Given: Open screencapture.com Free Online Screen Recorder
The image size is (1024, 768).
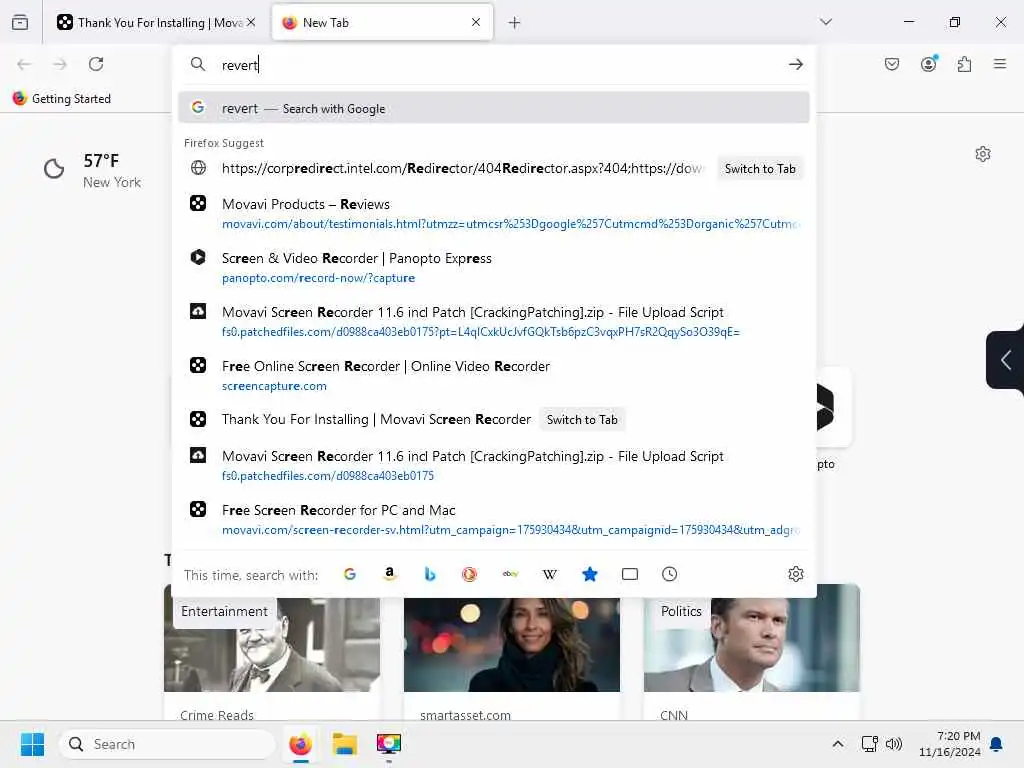Looking at the screenshot, I should point(494,376).
